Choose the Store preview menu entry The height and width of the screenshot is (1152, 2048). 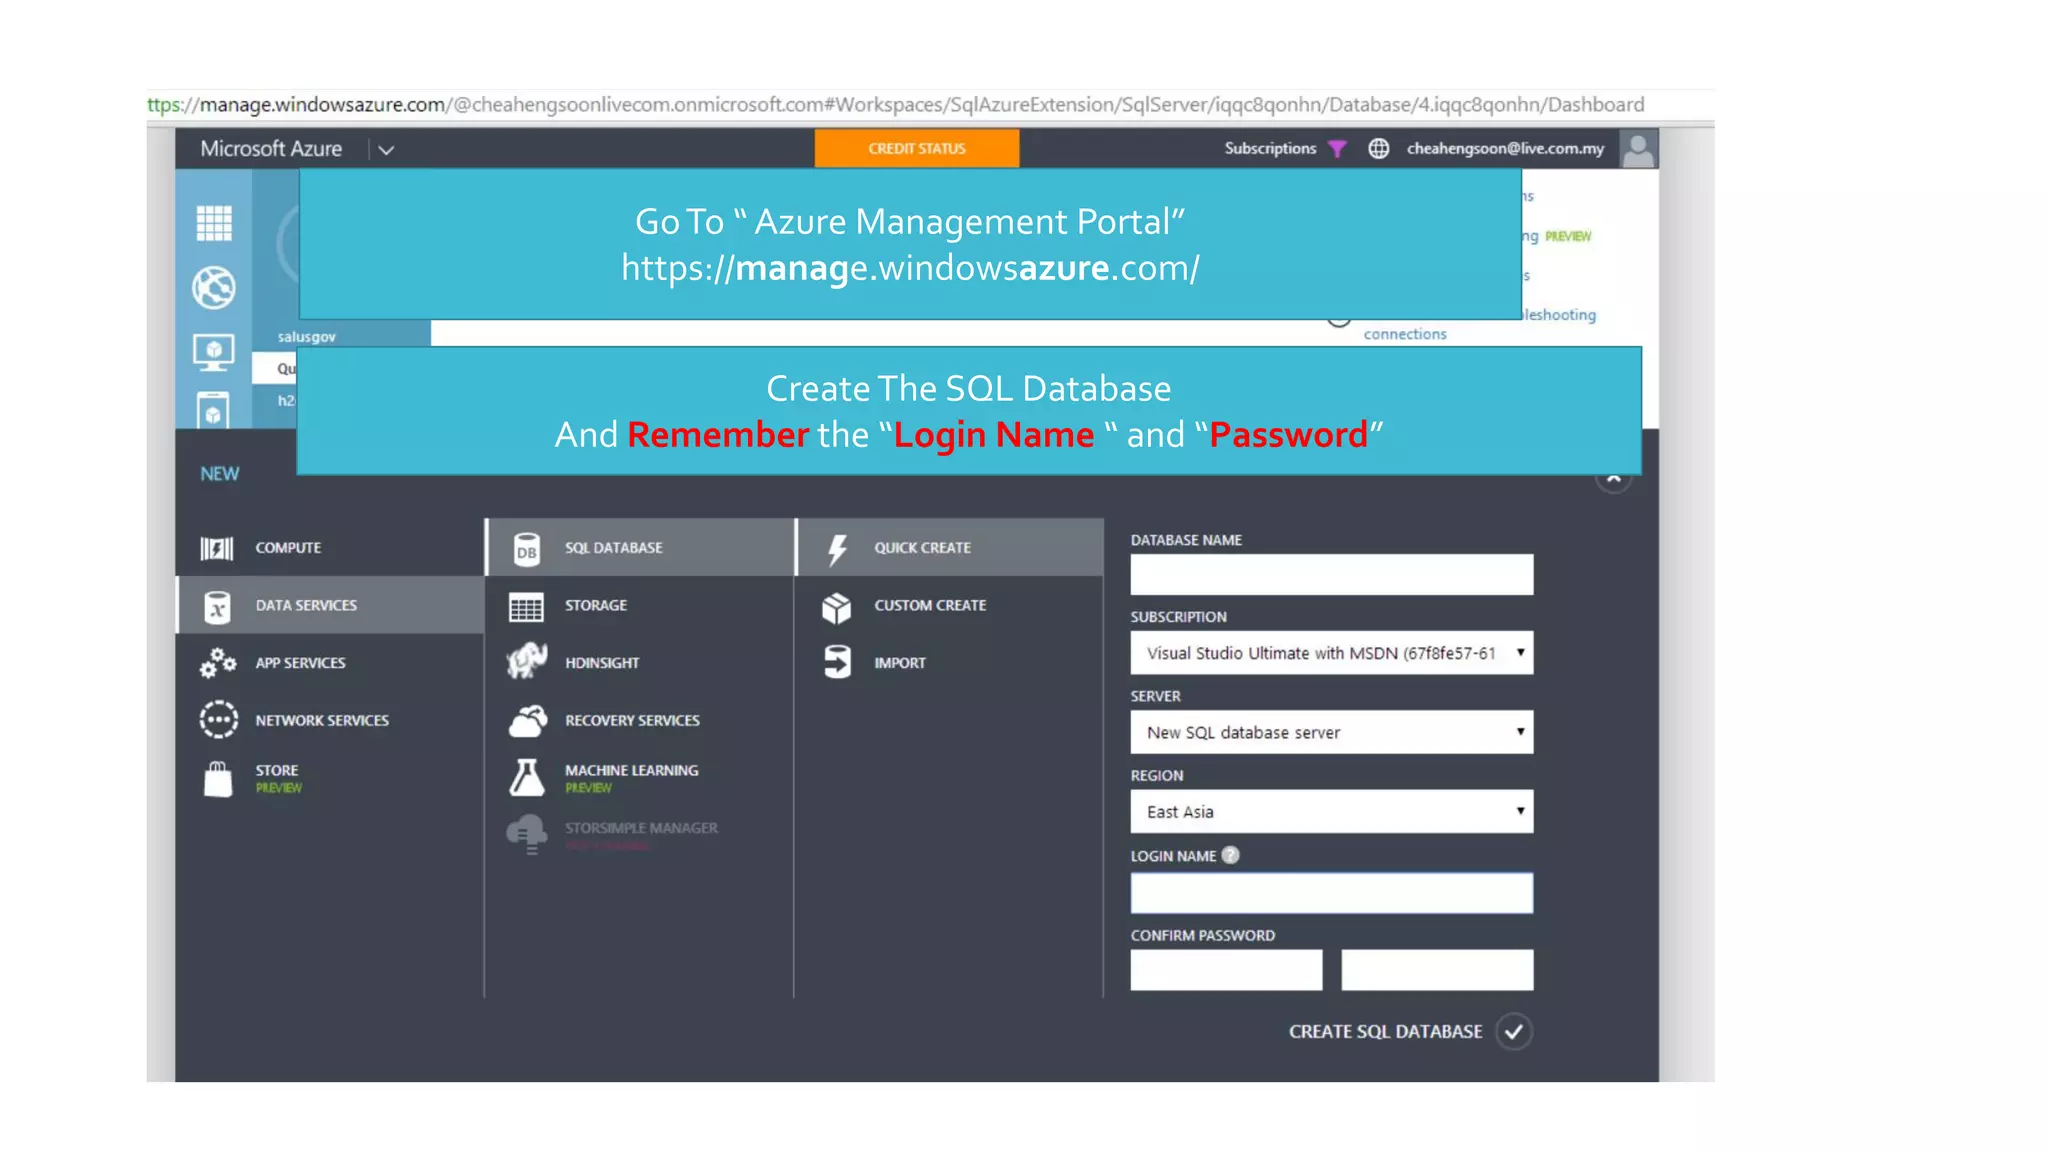(x=330, y=778)
